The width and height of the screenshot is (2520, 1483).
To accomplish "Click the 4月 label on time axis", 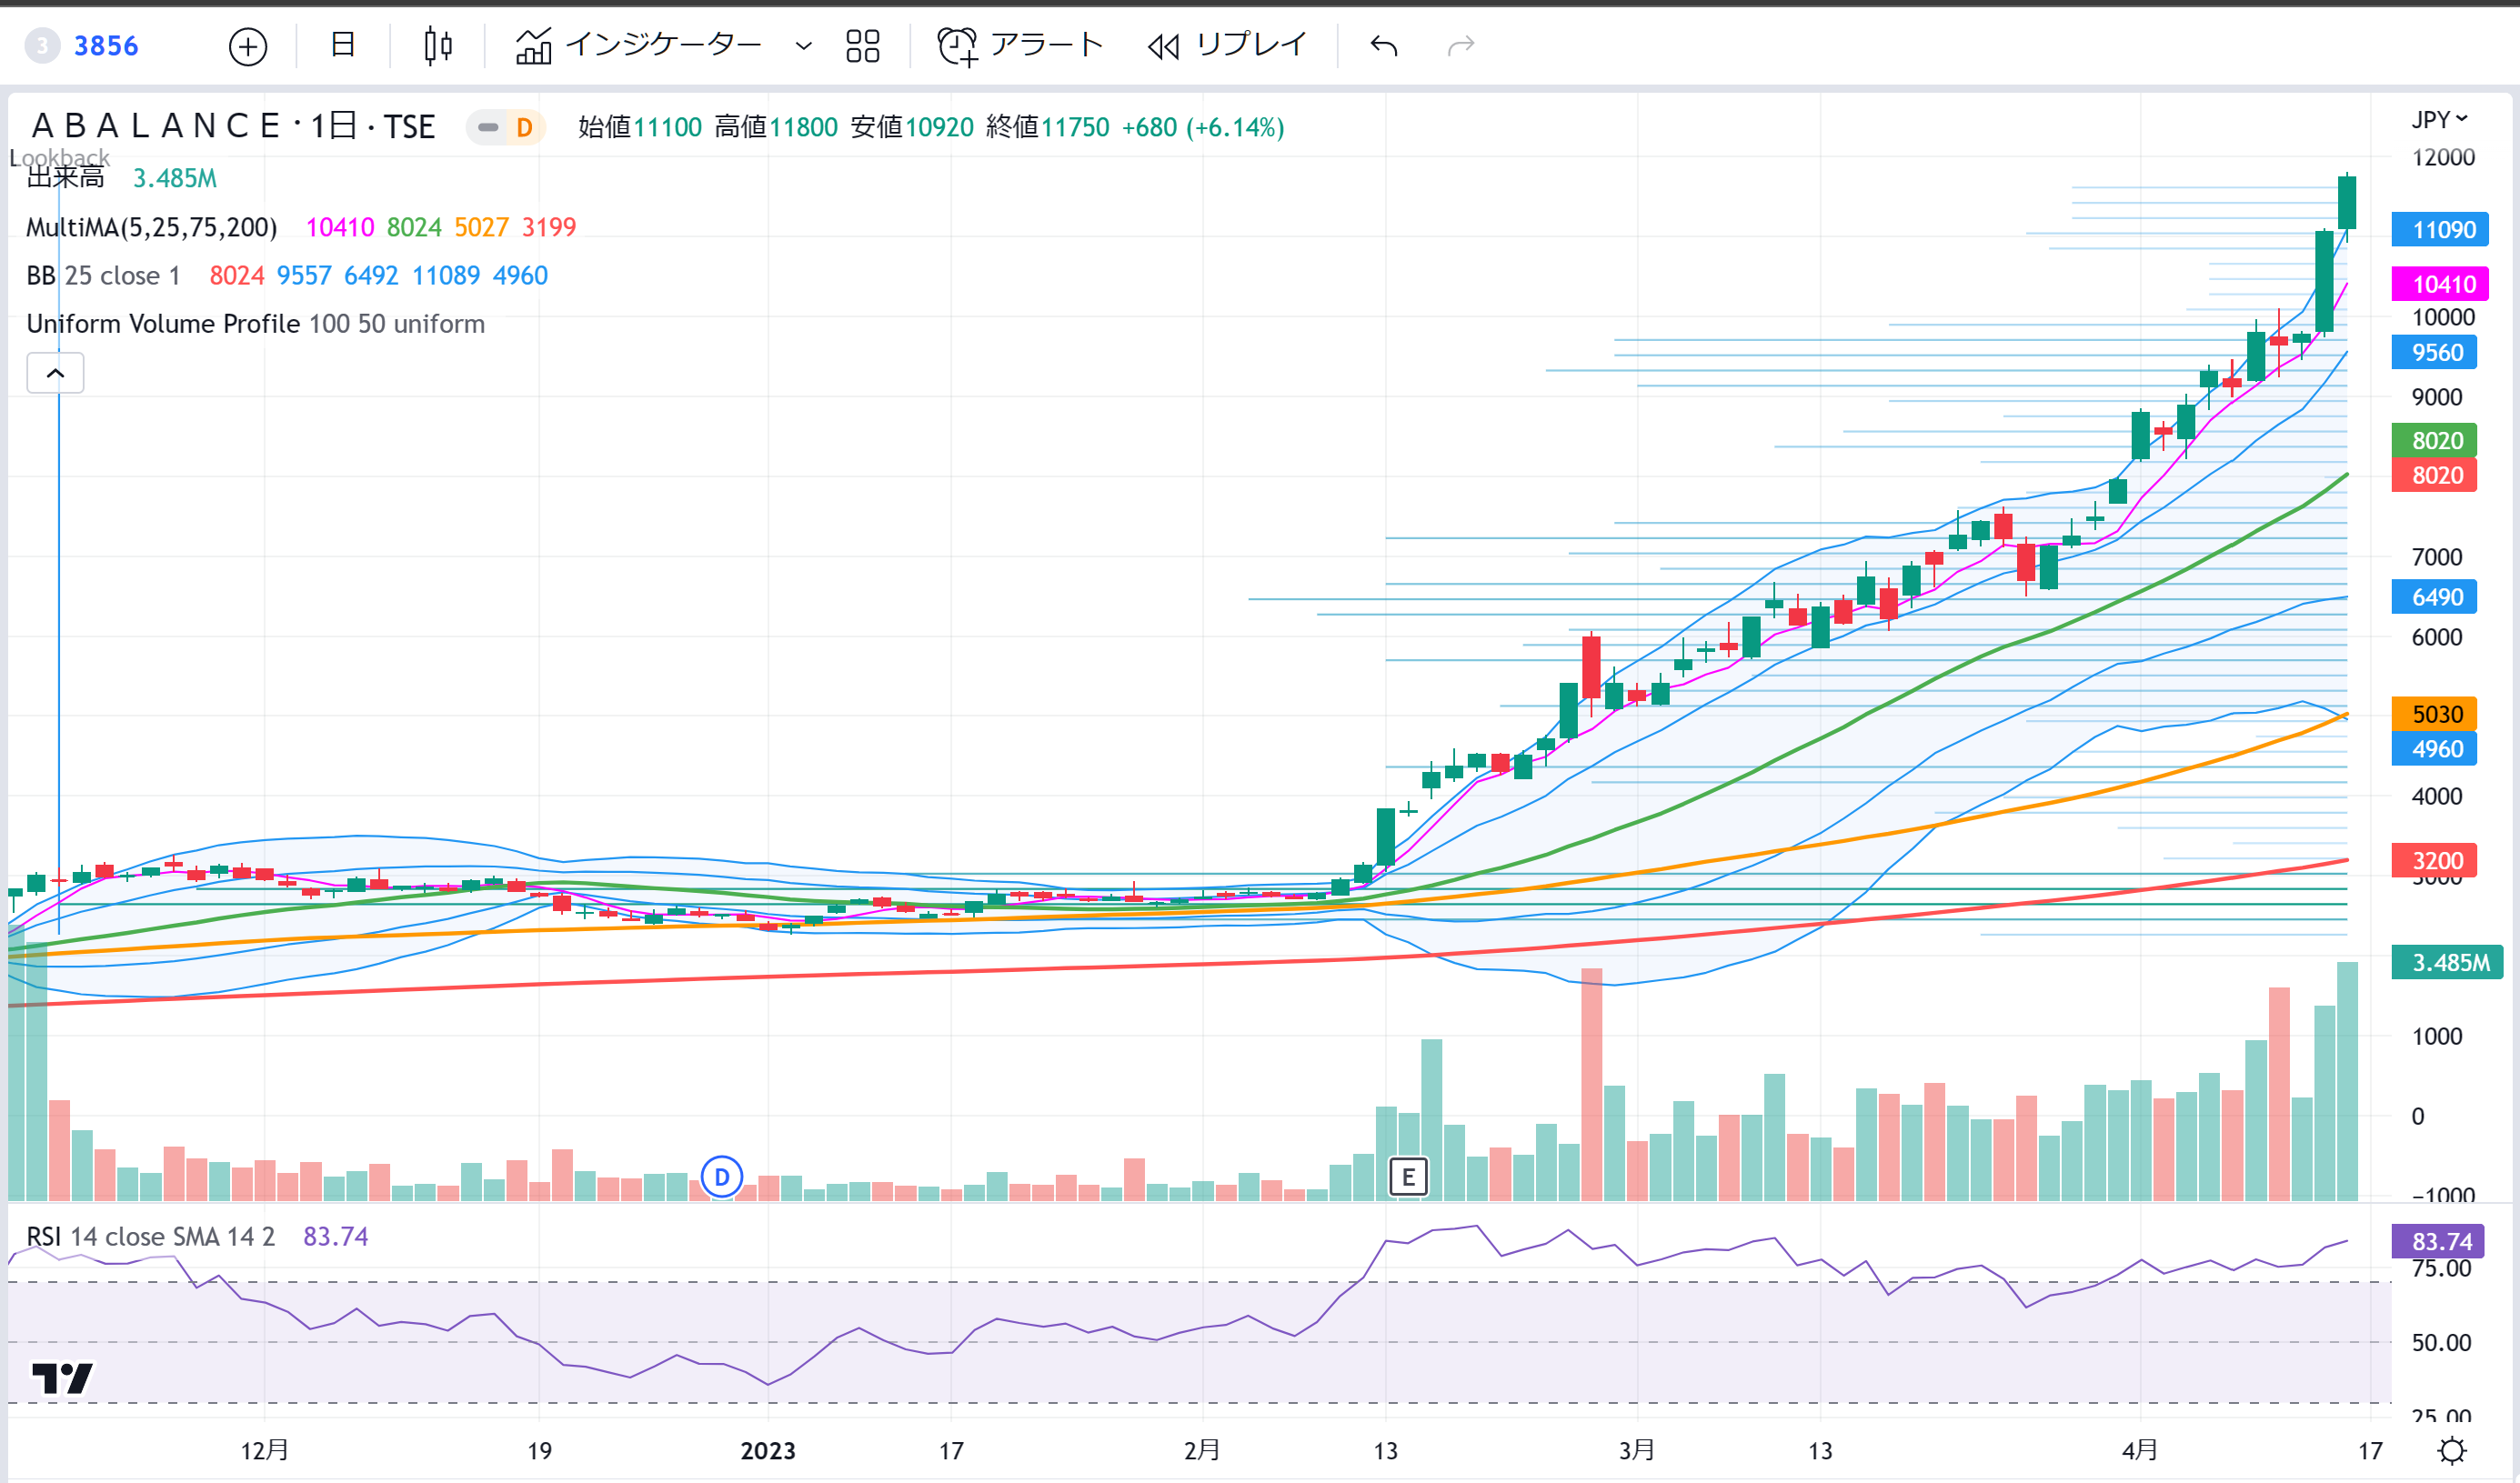I will point(2139,1451).
